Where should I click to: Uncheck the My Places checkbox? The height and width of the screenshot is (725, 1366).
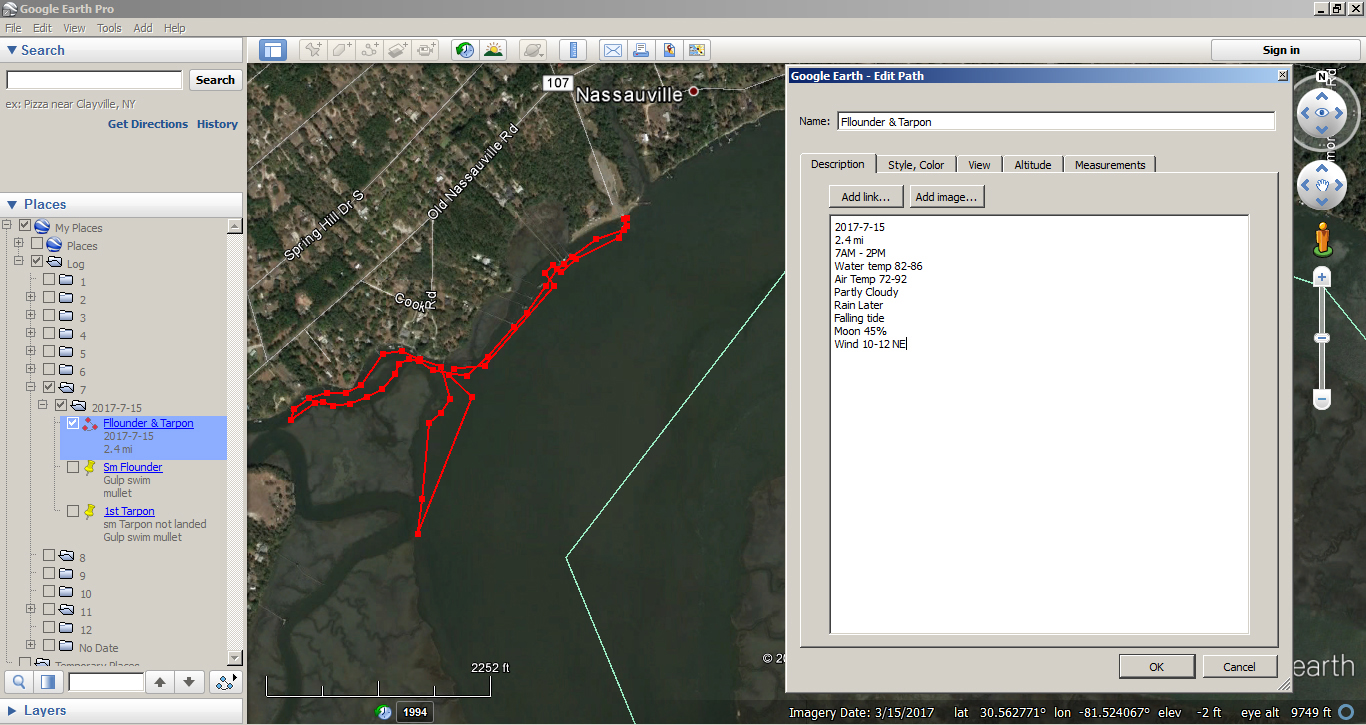25,227
